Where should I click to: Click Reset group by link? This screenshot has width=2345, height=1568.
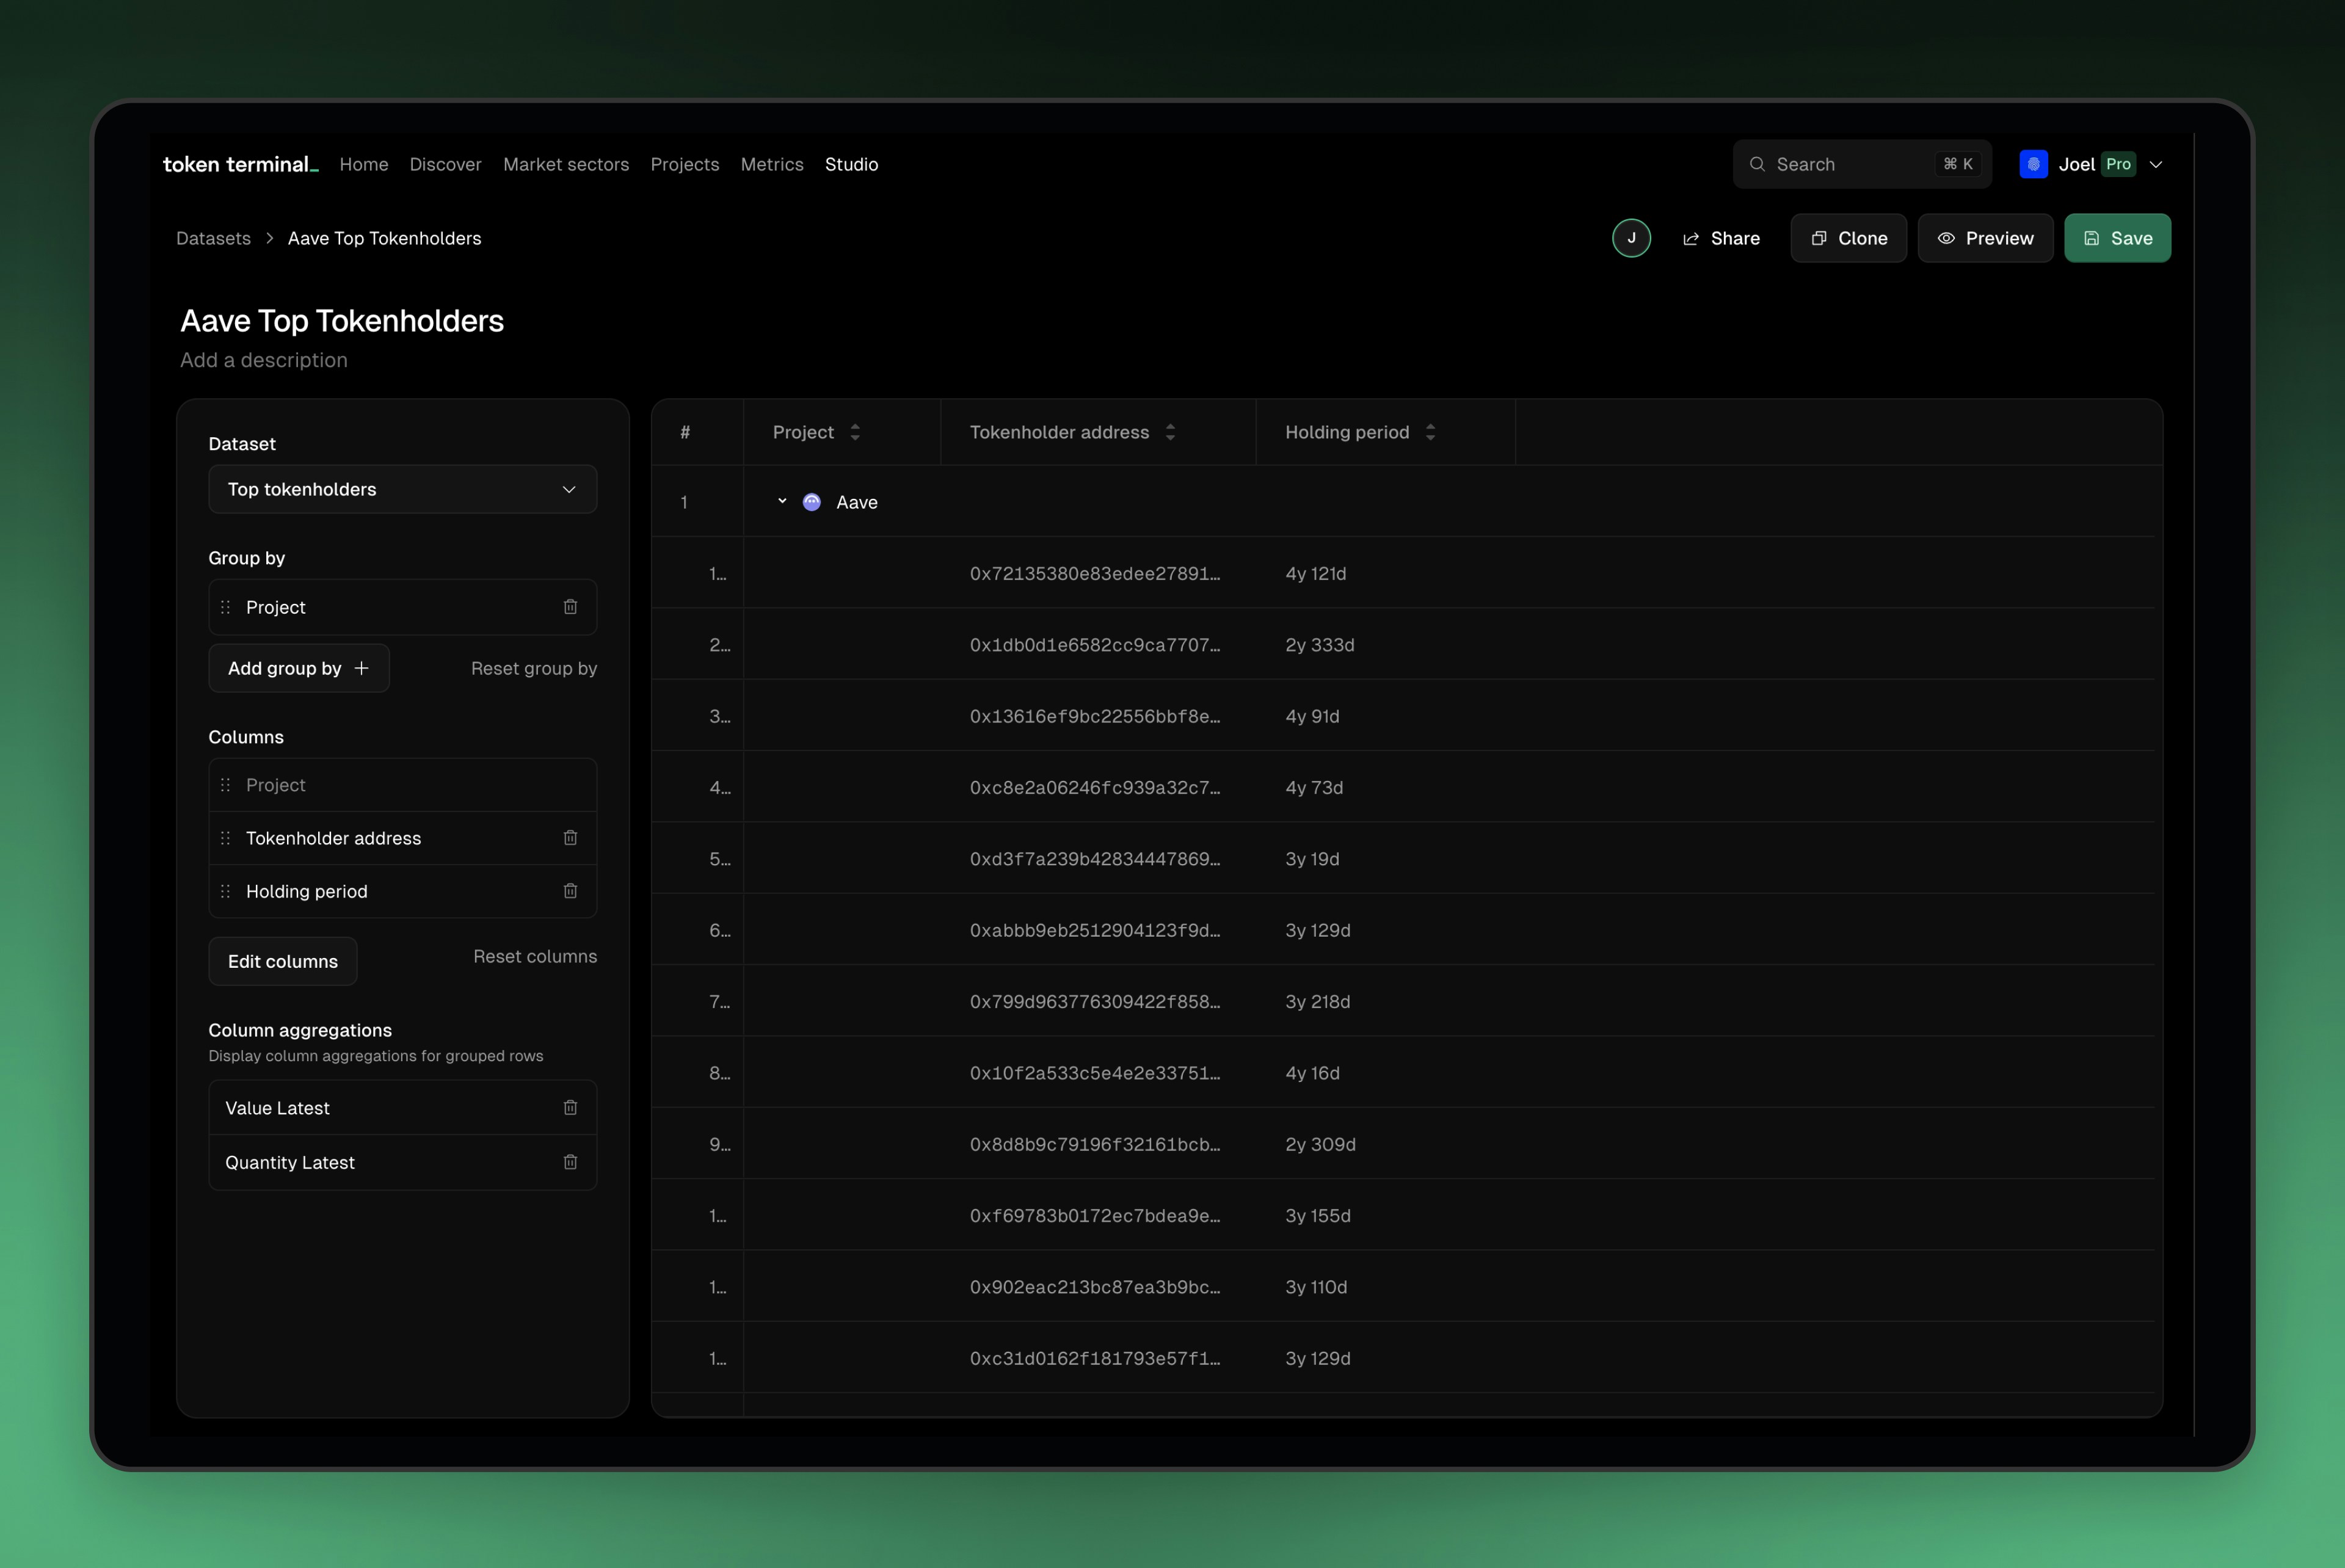(x=534, y=668)
